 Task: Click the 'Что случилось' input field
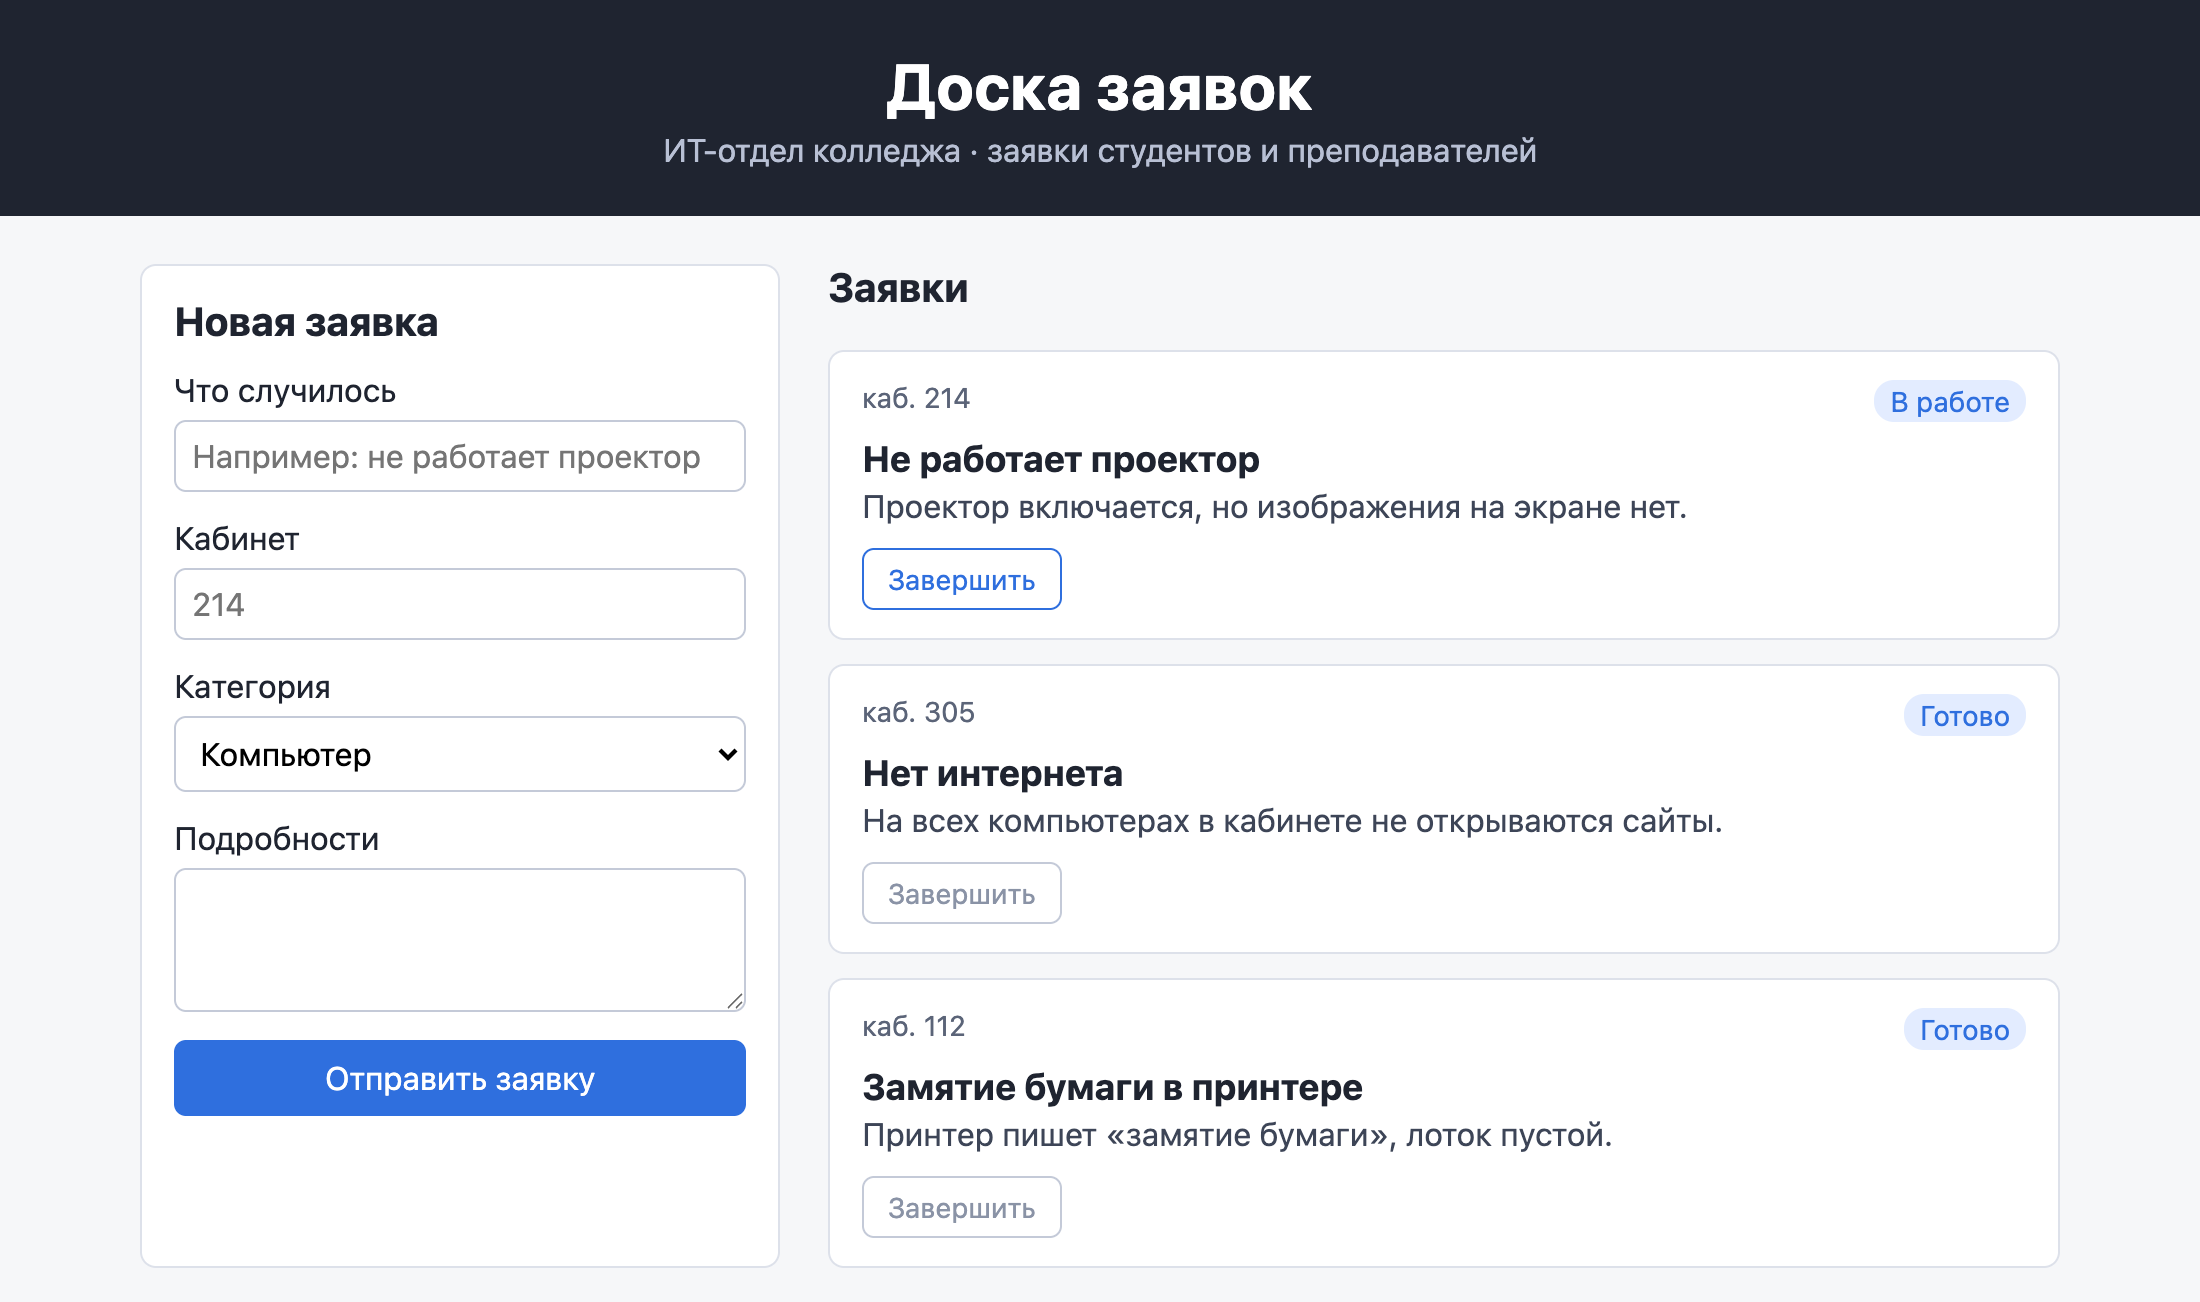pos(460,456)
